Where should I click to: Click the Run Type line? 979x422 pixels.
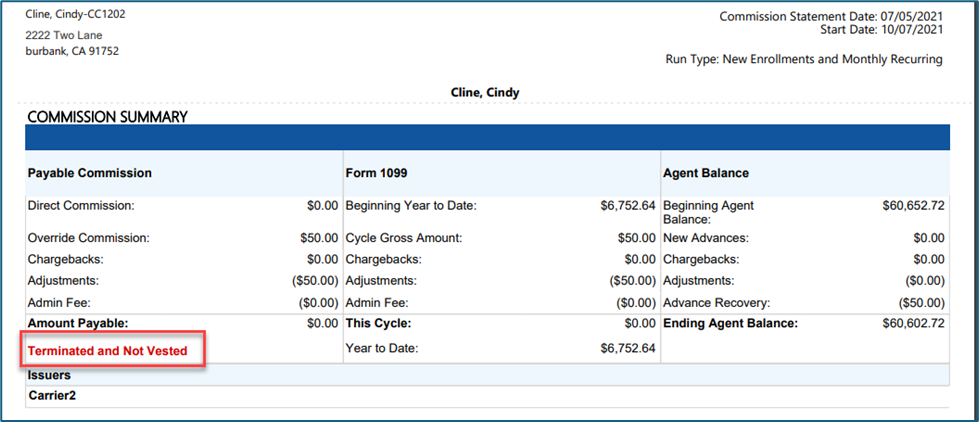(x=804, y=59)
